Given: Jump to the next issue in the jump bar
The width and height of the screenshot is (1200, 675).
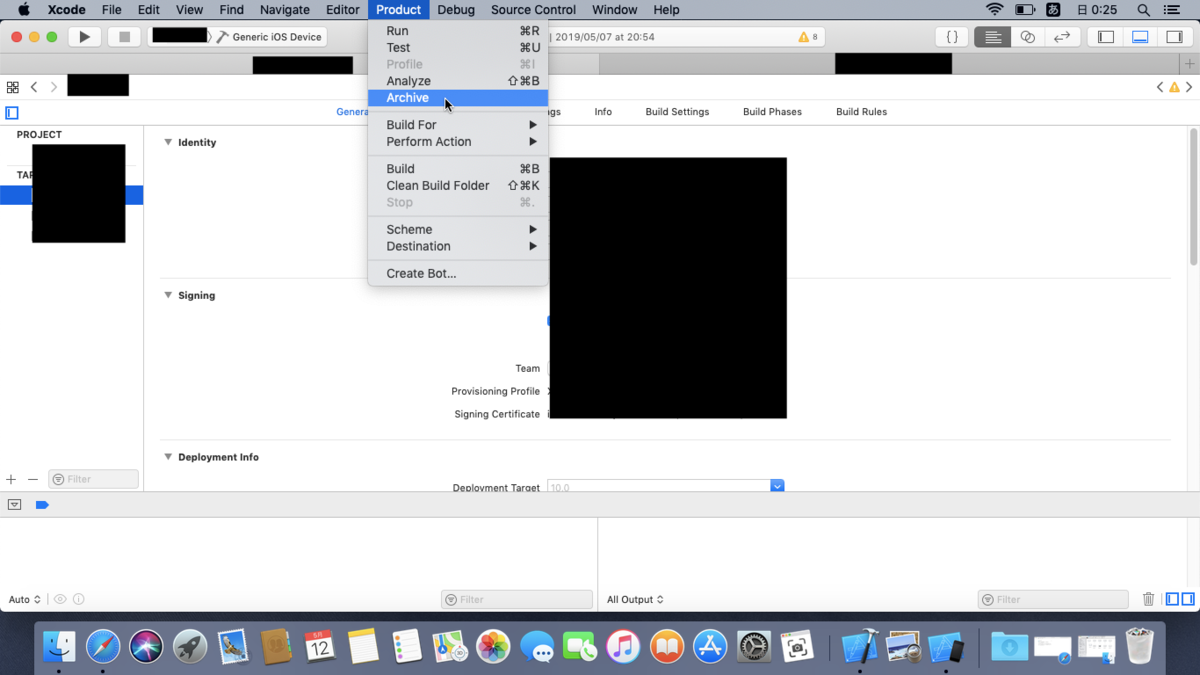Looking at the screenshot, I should pos(1189,87).
